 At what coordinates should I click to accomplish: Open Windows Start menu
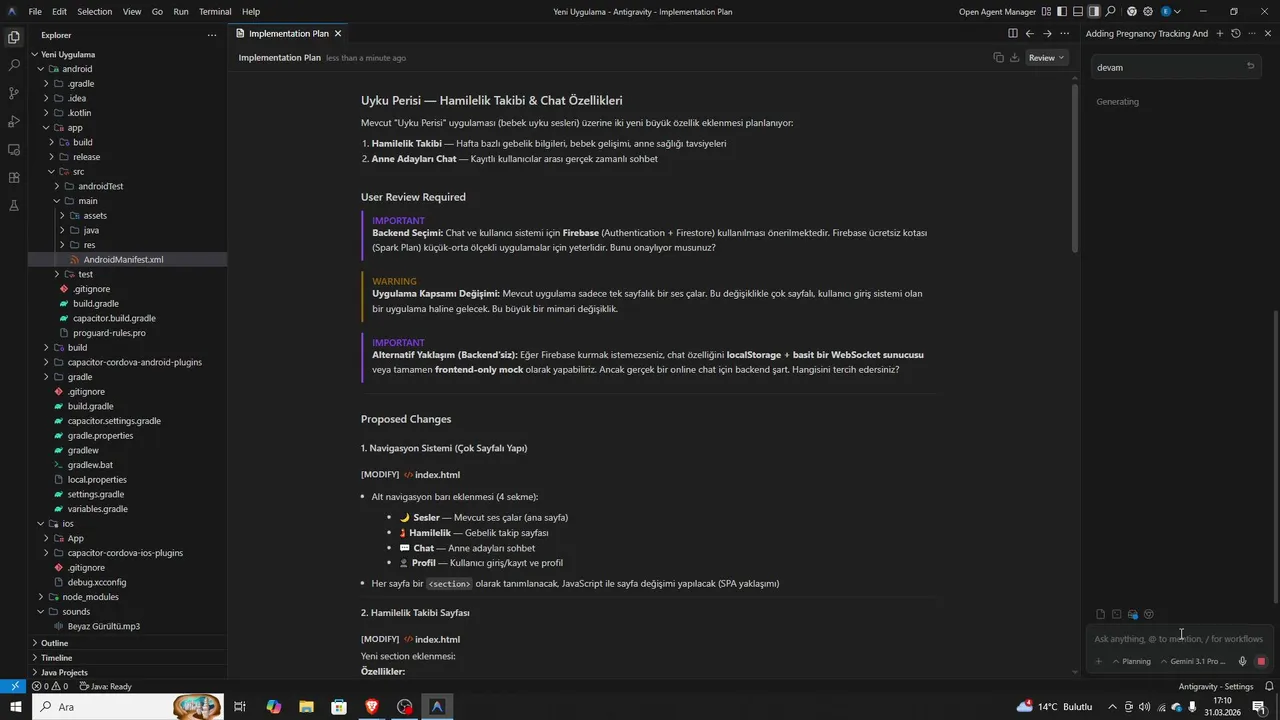pos(14,707)
